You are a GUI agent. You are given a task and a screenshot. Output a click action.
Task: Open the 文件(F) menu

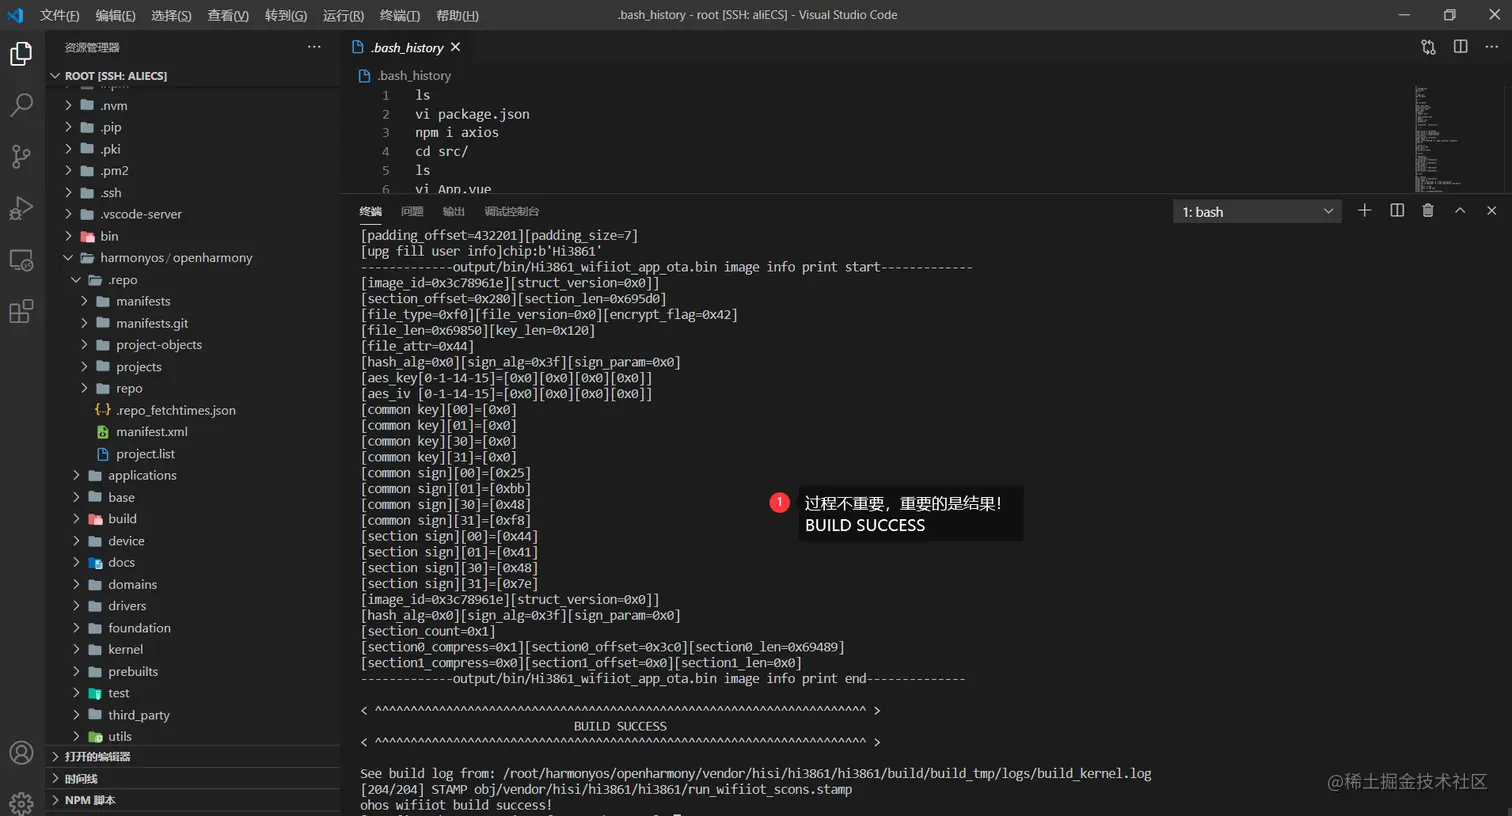coord(60,15)
